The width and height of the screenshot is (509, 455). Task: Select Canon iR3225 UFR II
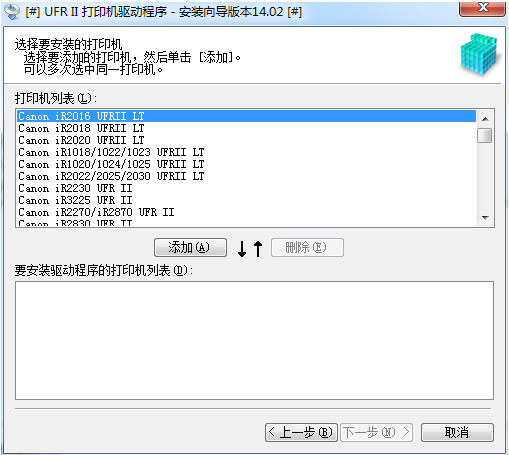246,200
